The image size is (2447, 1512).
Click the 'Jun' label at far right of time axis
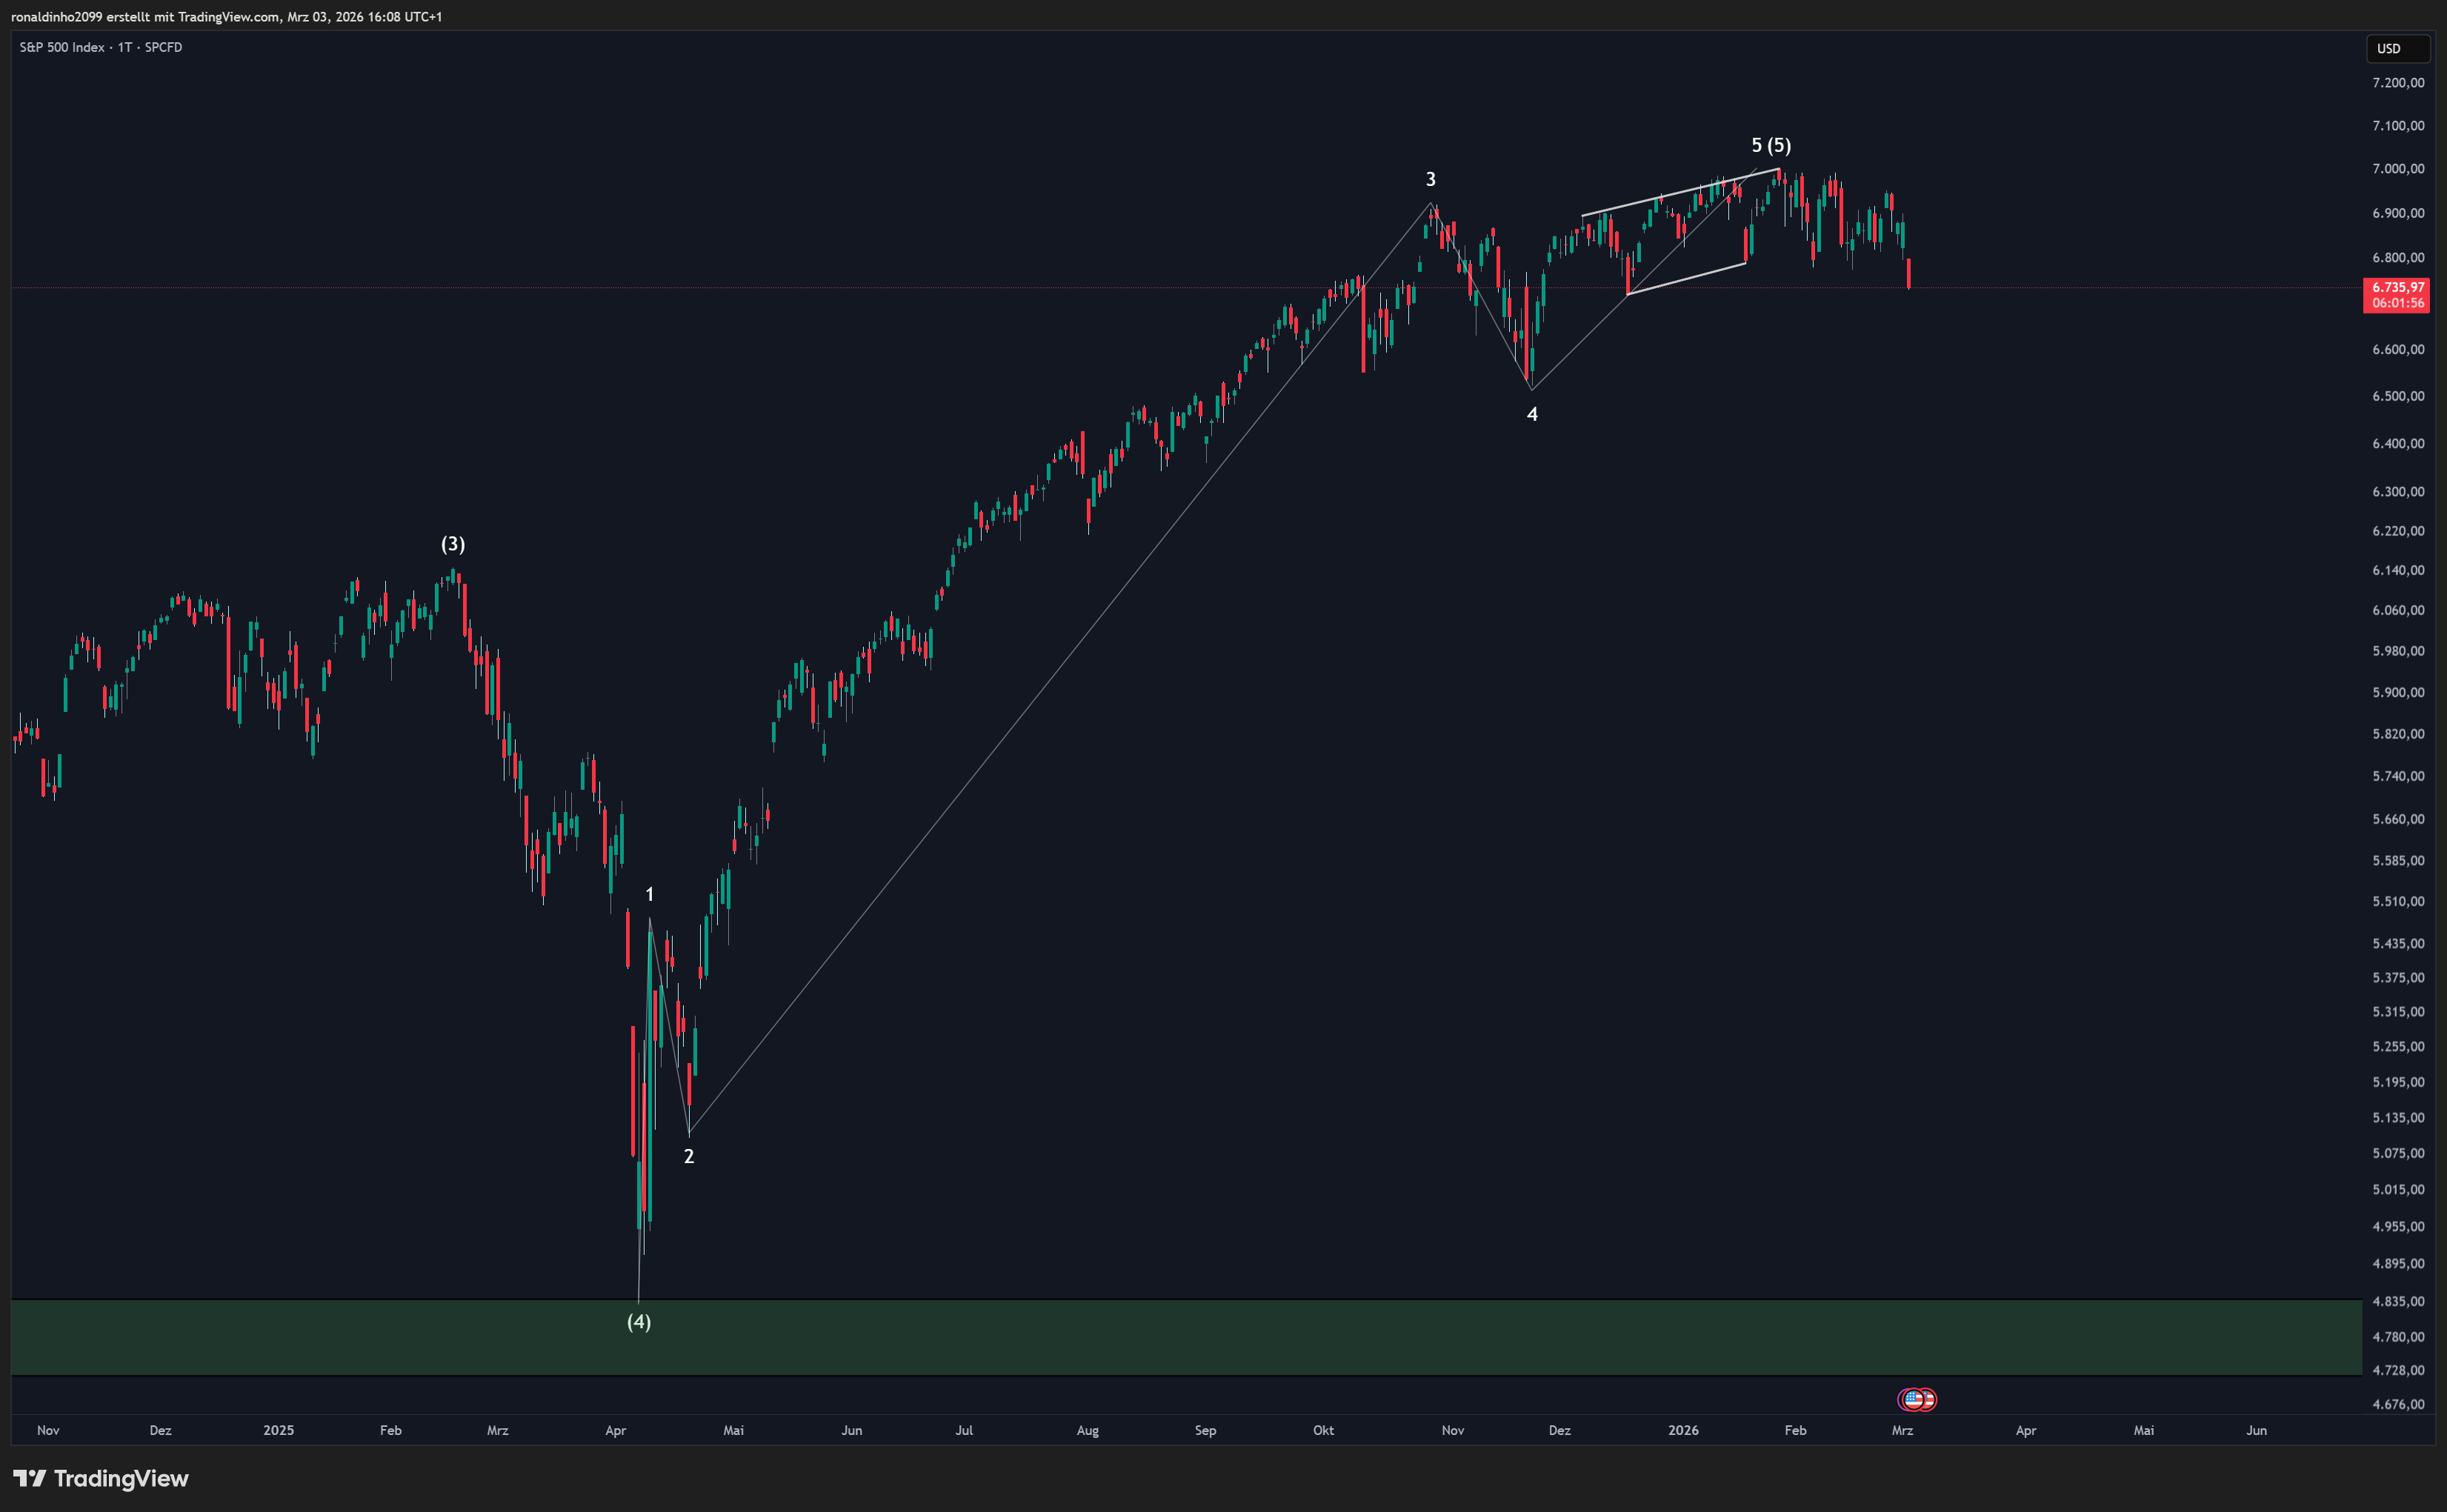[2256, 1430]
